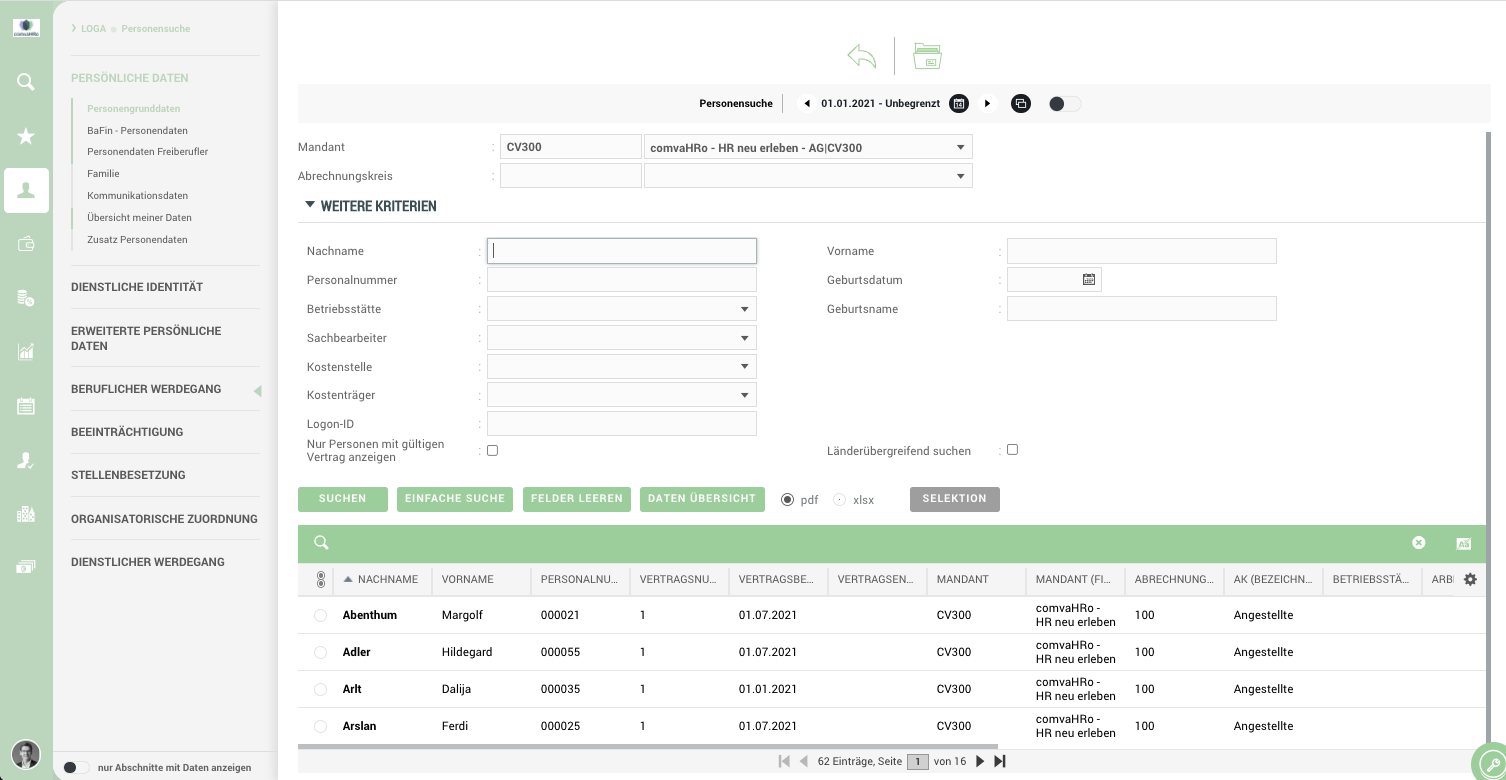The height and width of the screenshot is (780, 1506).
Task: Select 'Kommunikationsdaten' in the sidebar
Action: (137, 196)
